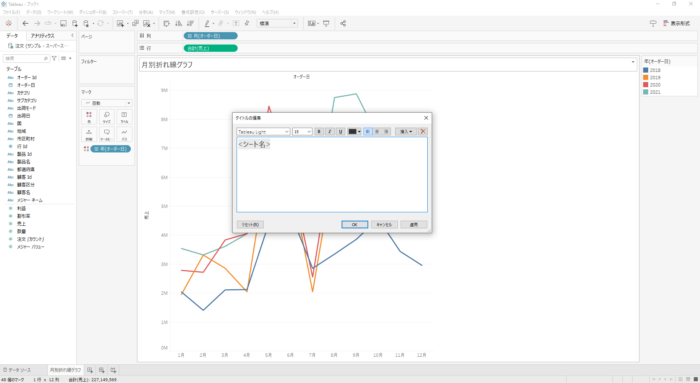Switch to the Analytics pane tab
Screen dimensions: 700x383
pyautogui.click(x=43, y=36)
